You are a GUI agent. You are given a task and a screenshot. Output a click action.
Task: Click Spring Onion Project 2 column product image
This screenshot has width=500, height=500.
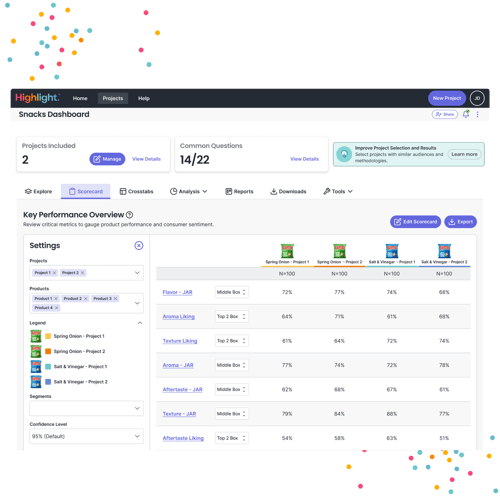339,251
